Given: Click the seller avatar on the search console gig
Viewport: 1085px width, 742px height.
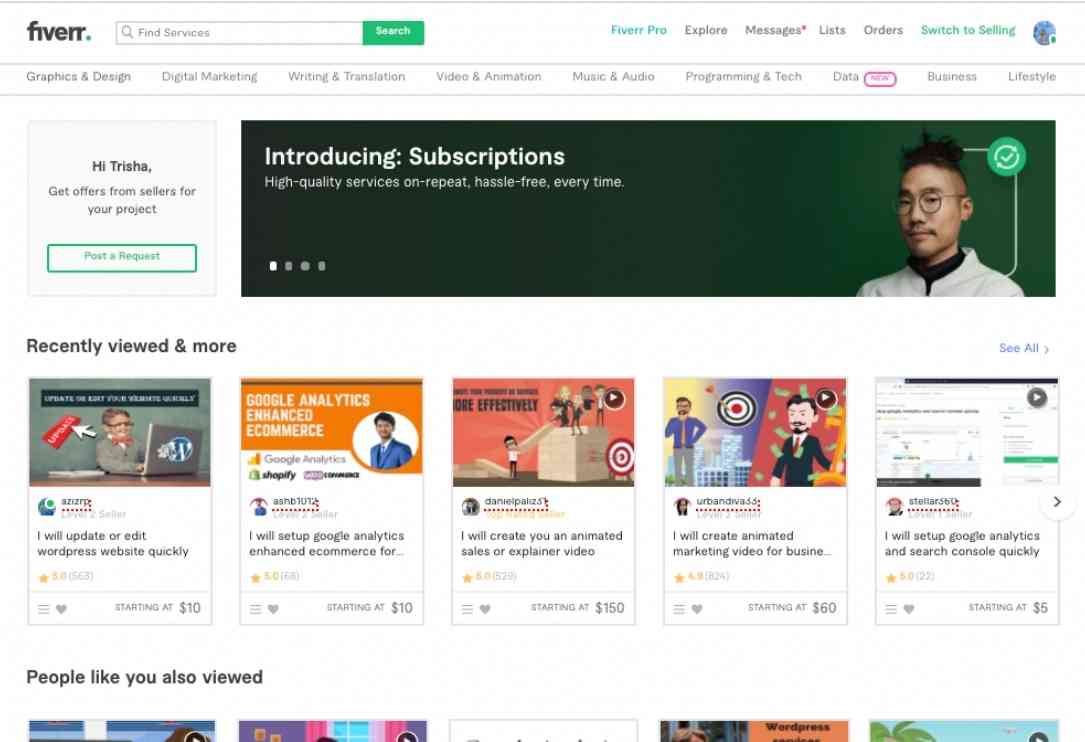Looking at the screenshot, I should pos(894,507).
